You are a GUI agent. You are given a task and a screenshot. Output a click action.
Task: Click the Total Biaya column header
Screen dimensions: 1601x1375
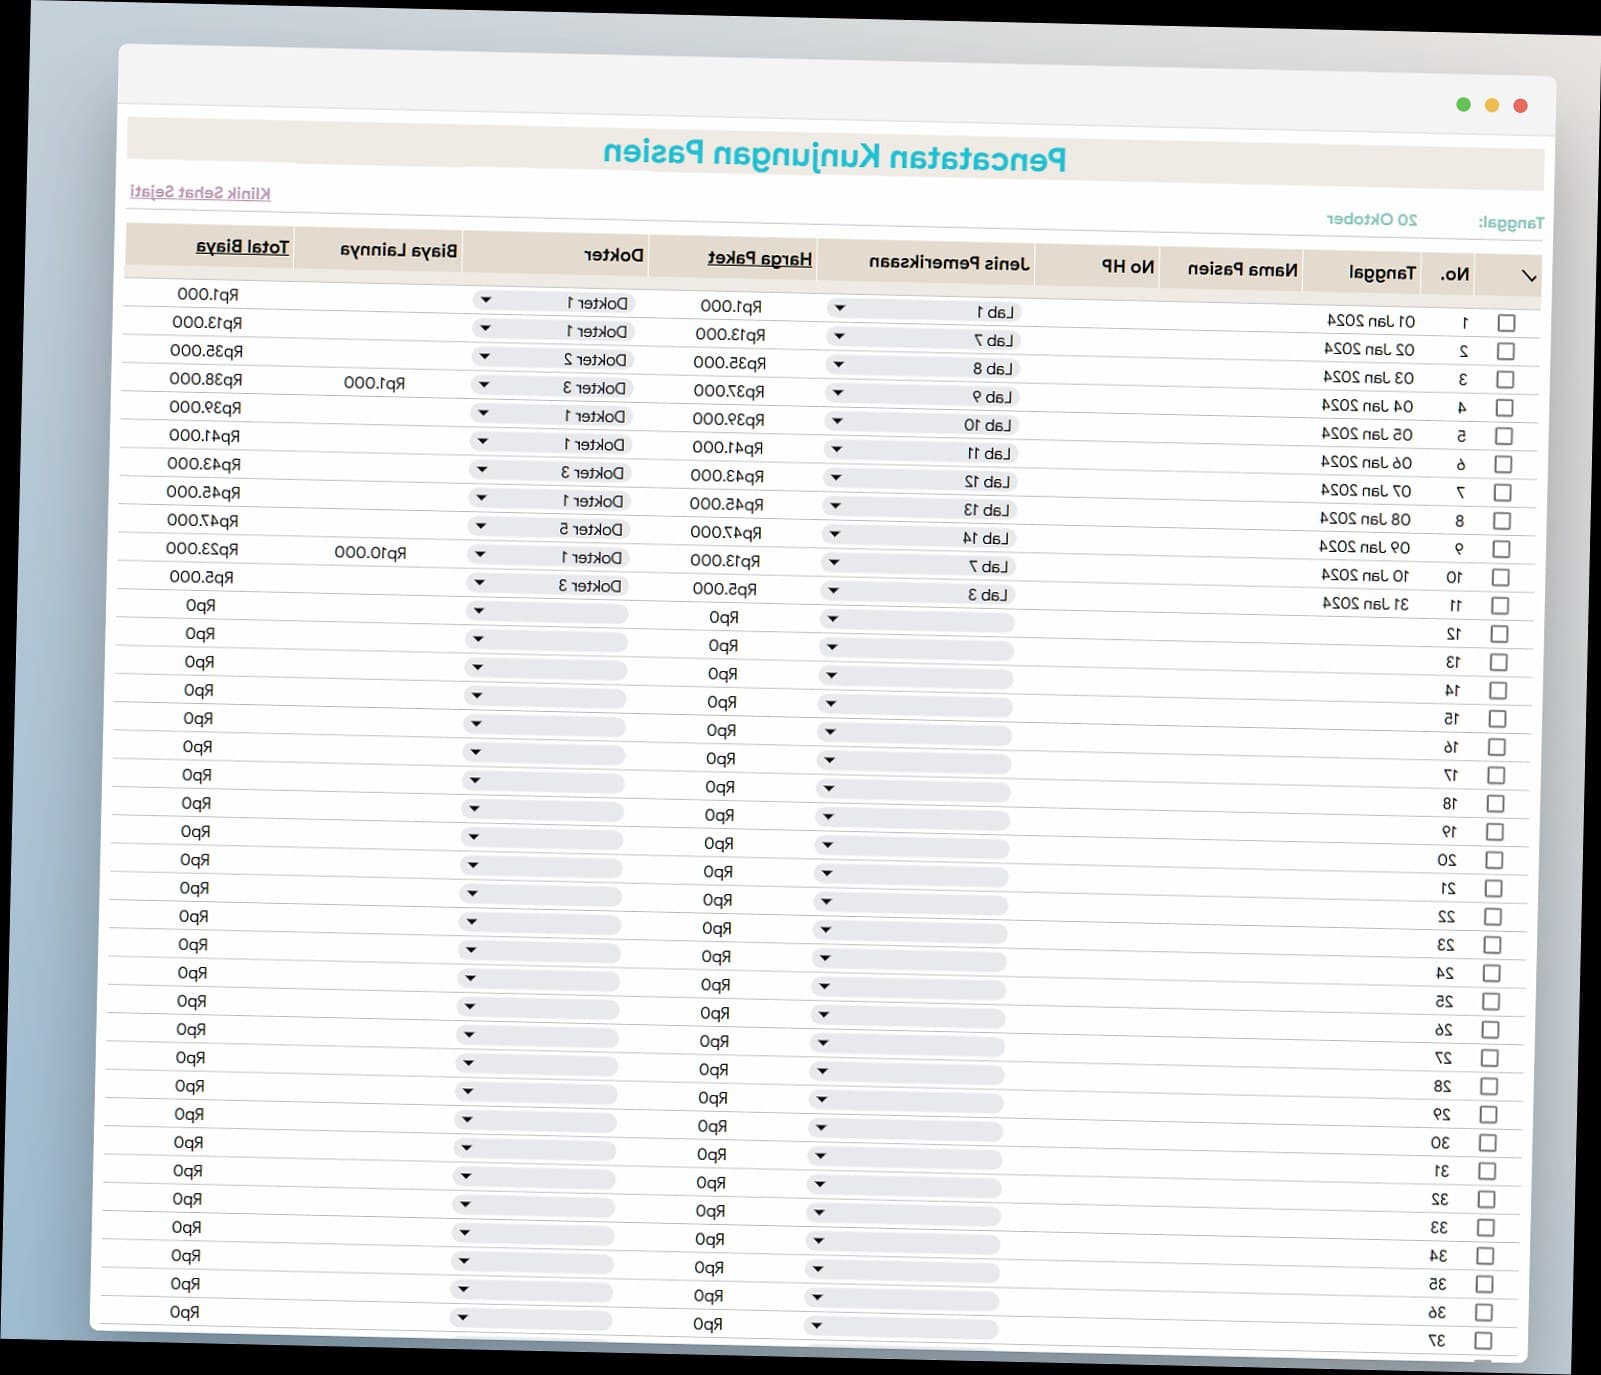pyautogui.click(x=242, y=247)
